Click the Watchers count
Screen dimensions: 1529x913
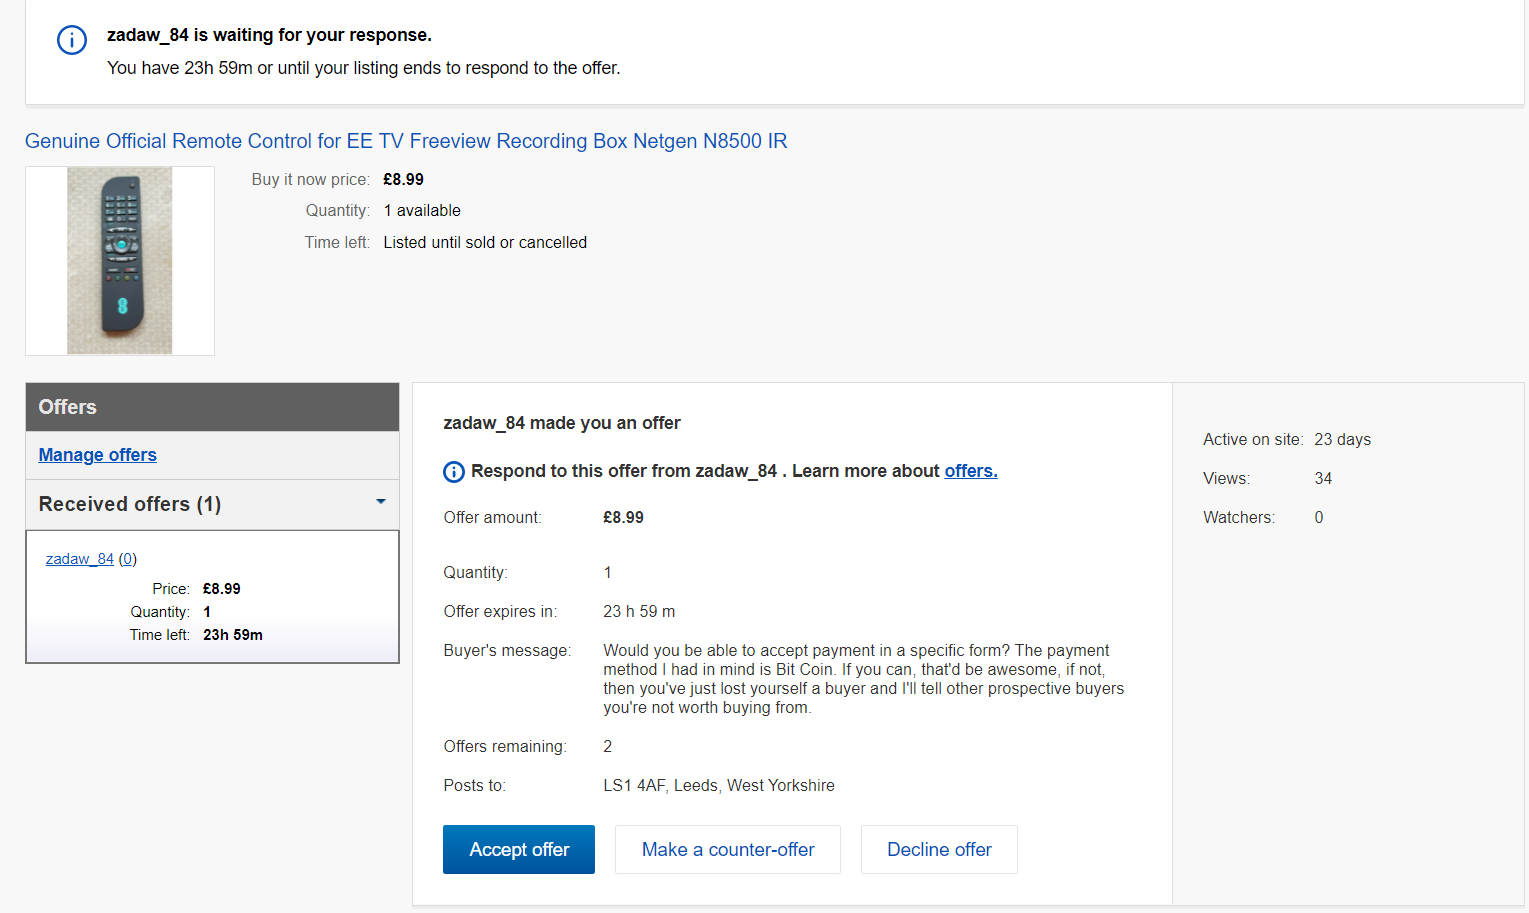coord(1318,517)
